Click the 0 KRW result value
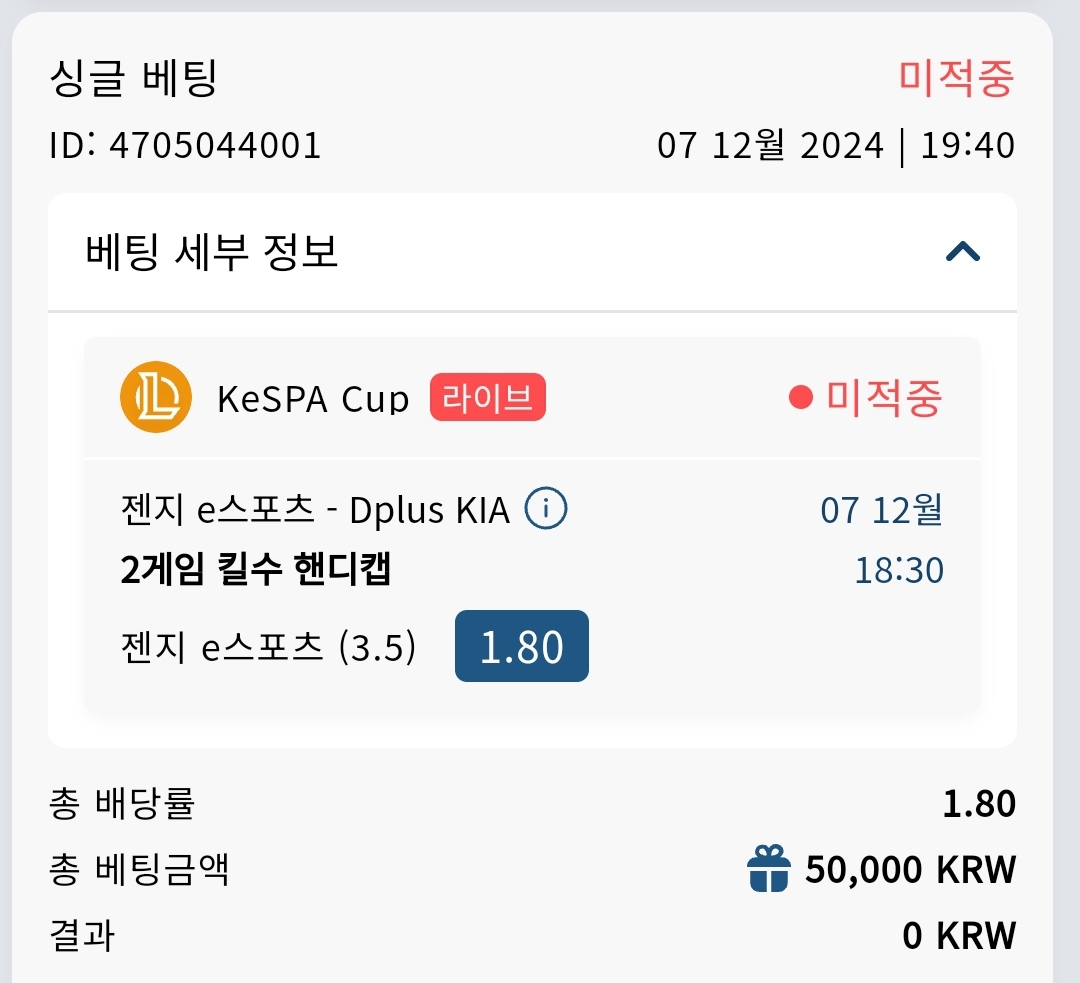The height and width of the screenshot is (983, 1080). pos(959,935)
